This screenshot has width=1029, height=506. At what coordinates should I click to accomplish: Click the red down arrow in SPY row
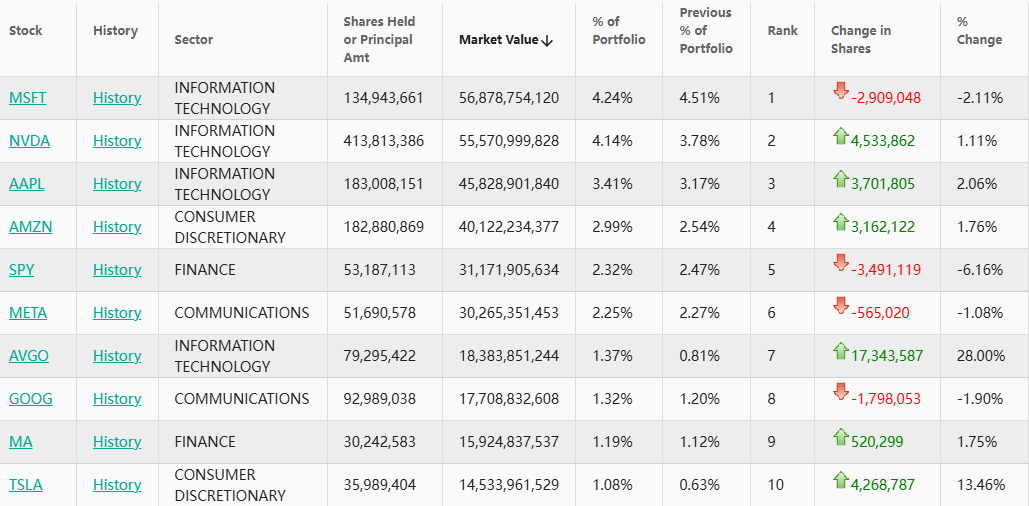(841, 263)
